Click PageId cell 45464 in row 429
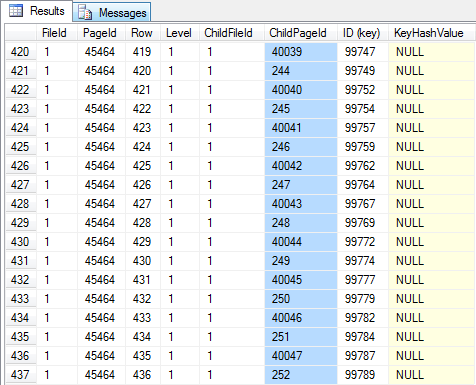This screenshot has height=385, width=476. 101,223
